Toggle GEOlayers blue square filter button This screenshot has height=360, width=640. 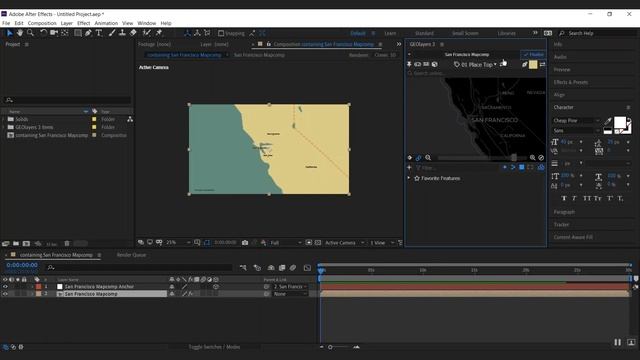[522, 167]
